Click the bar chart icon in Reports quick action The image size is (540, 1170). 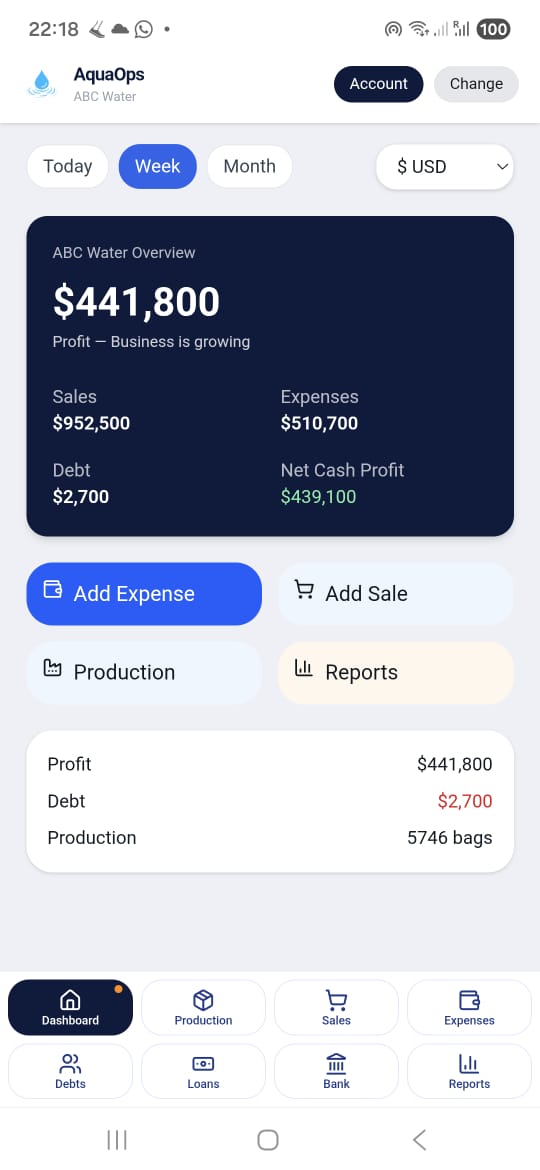pyautogui.click(x=304, y=668)
